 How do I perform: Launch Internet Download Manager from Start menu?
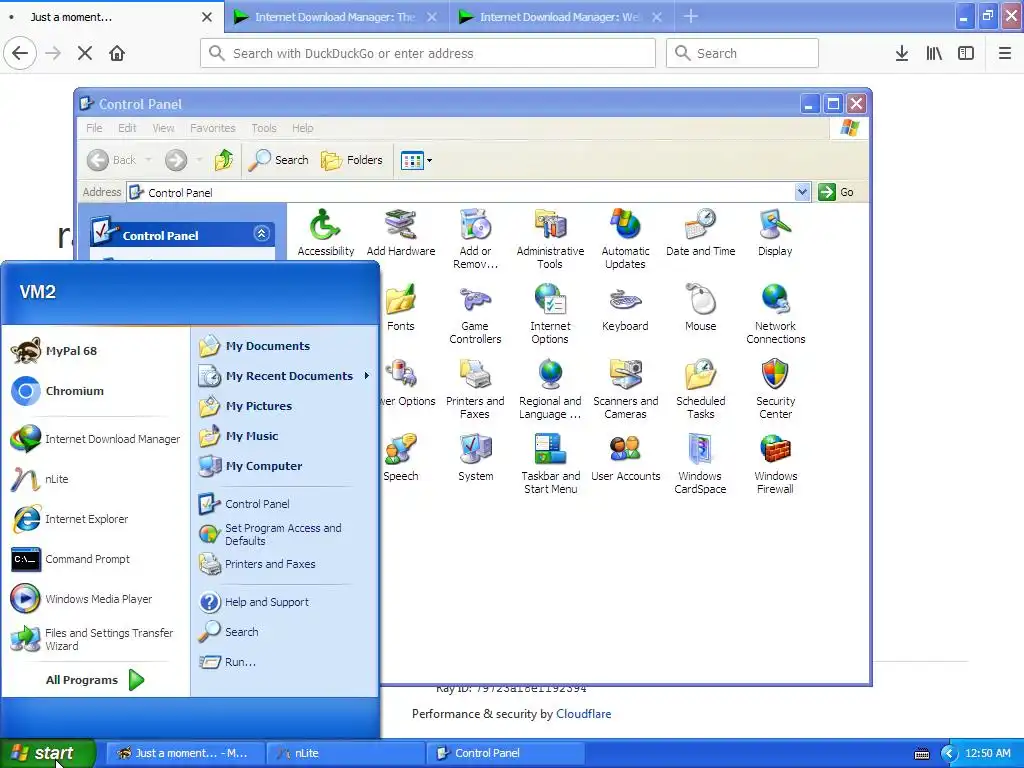96,439
